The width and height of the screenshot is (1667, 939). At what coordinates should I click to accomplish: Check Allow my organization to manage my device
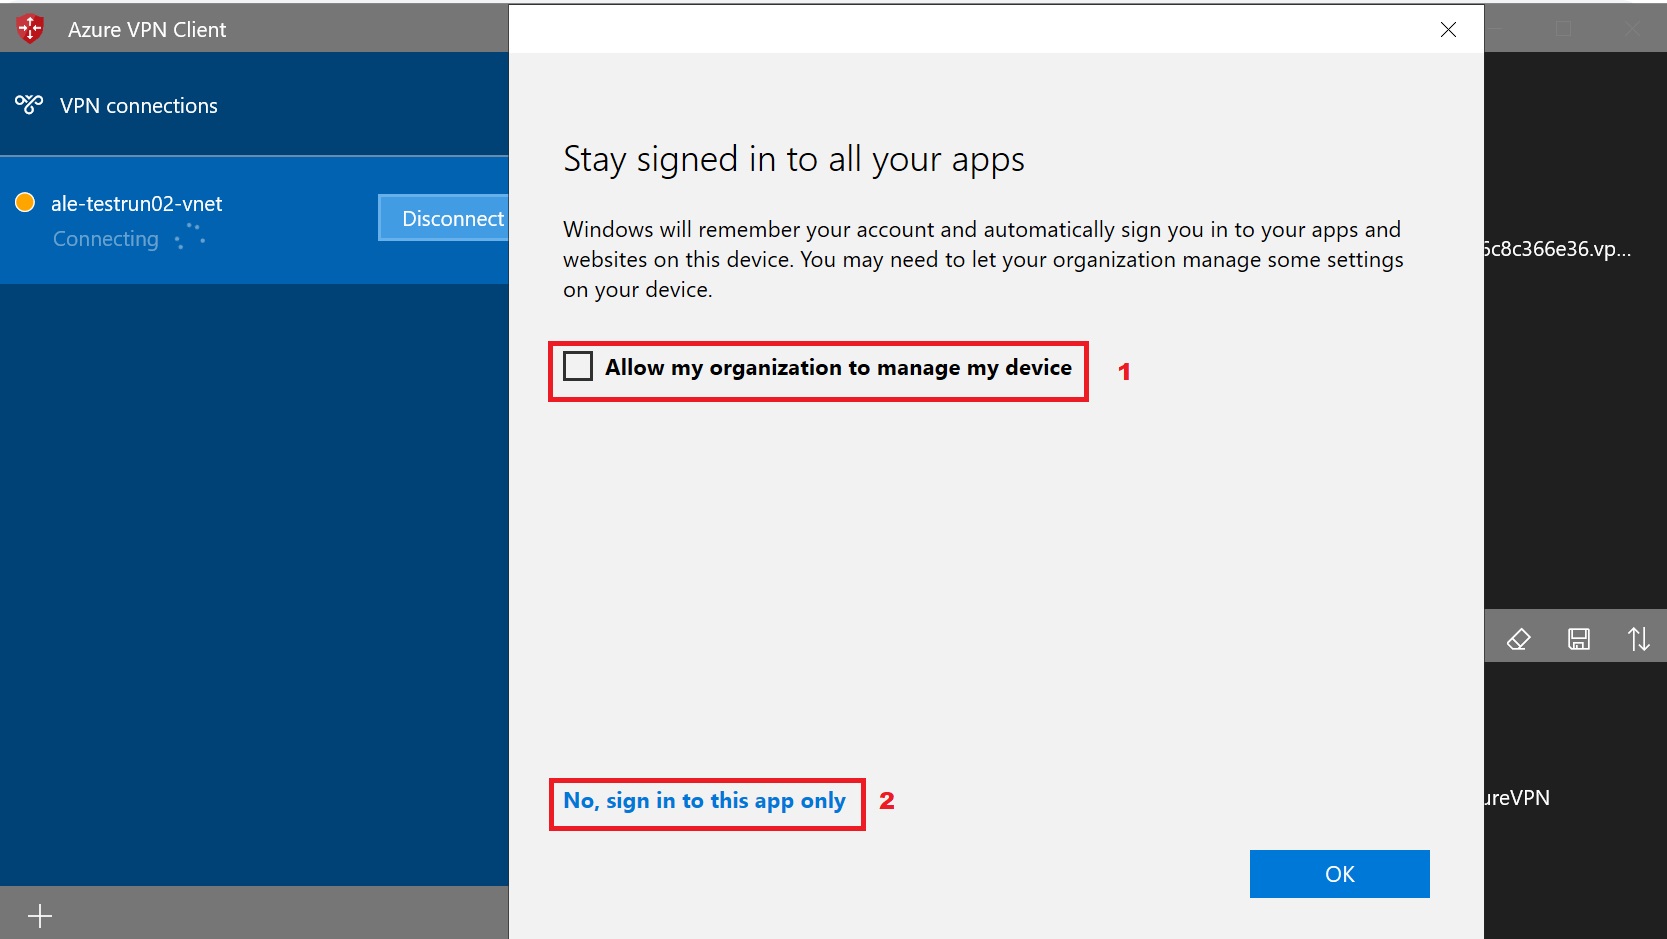578,367
